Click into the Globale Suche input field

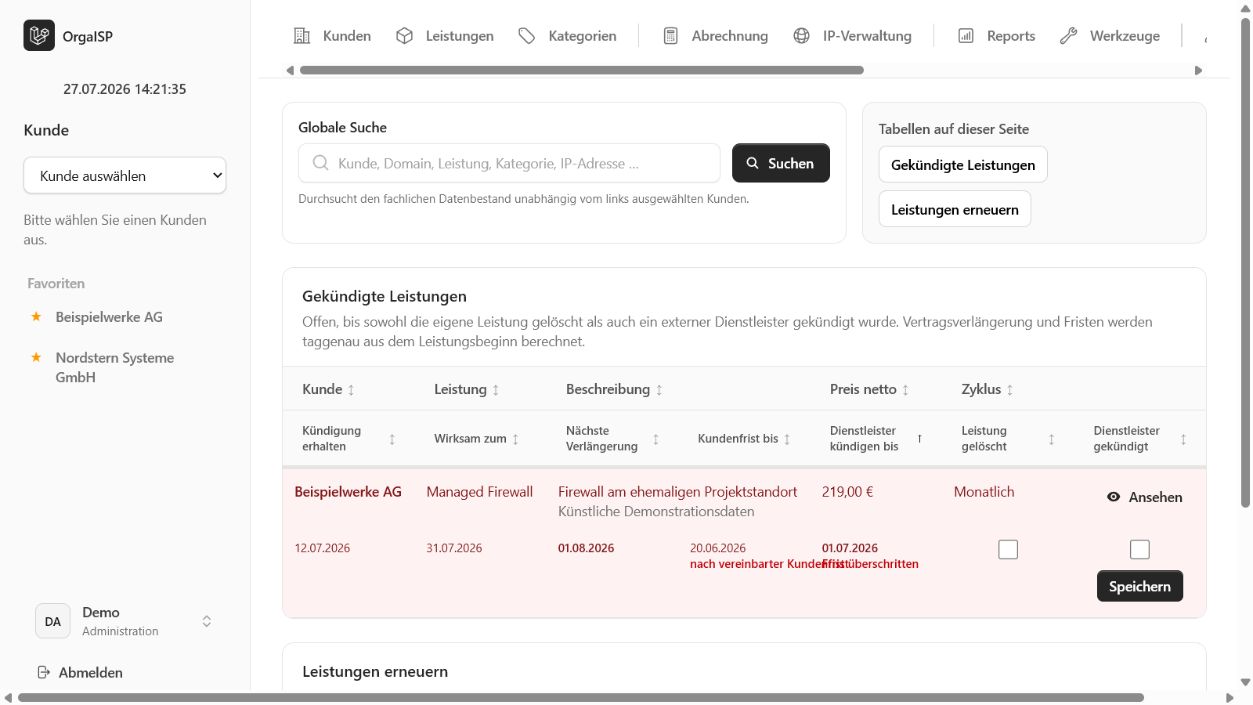point(509,163)
